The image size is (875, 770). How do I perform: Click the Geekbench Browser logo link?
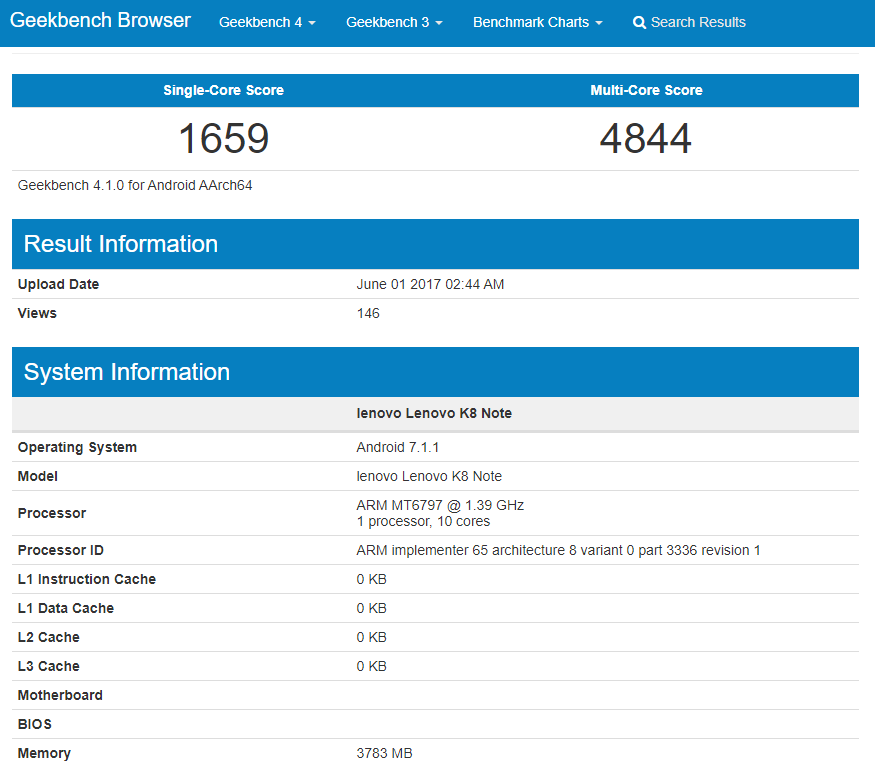pyautogui.click(x=100, y=21)
